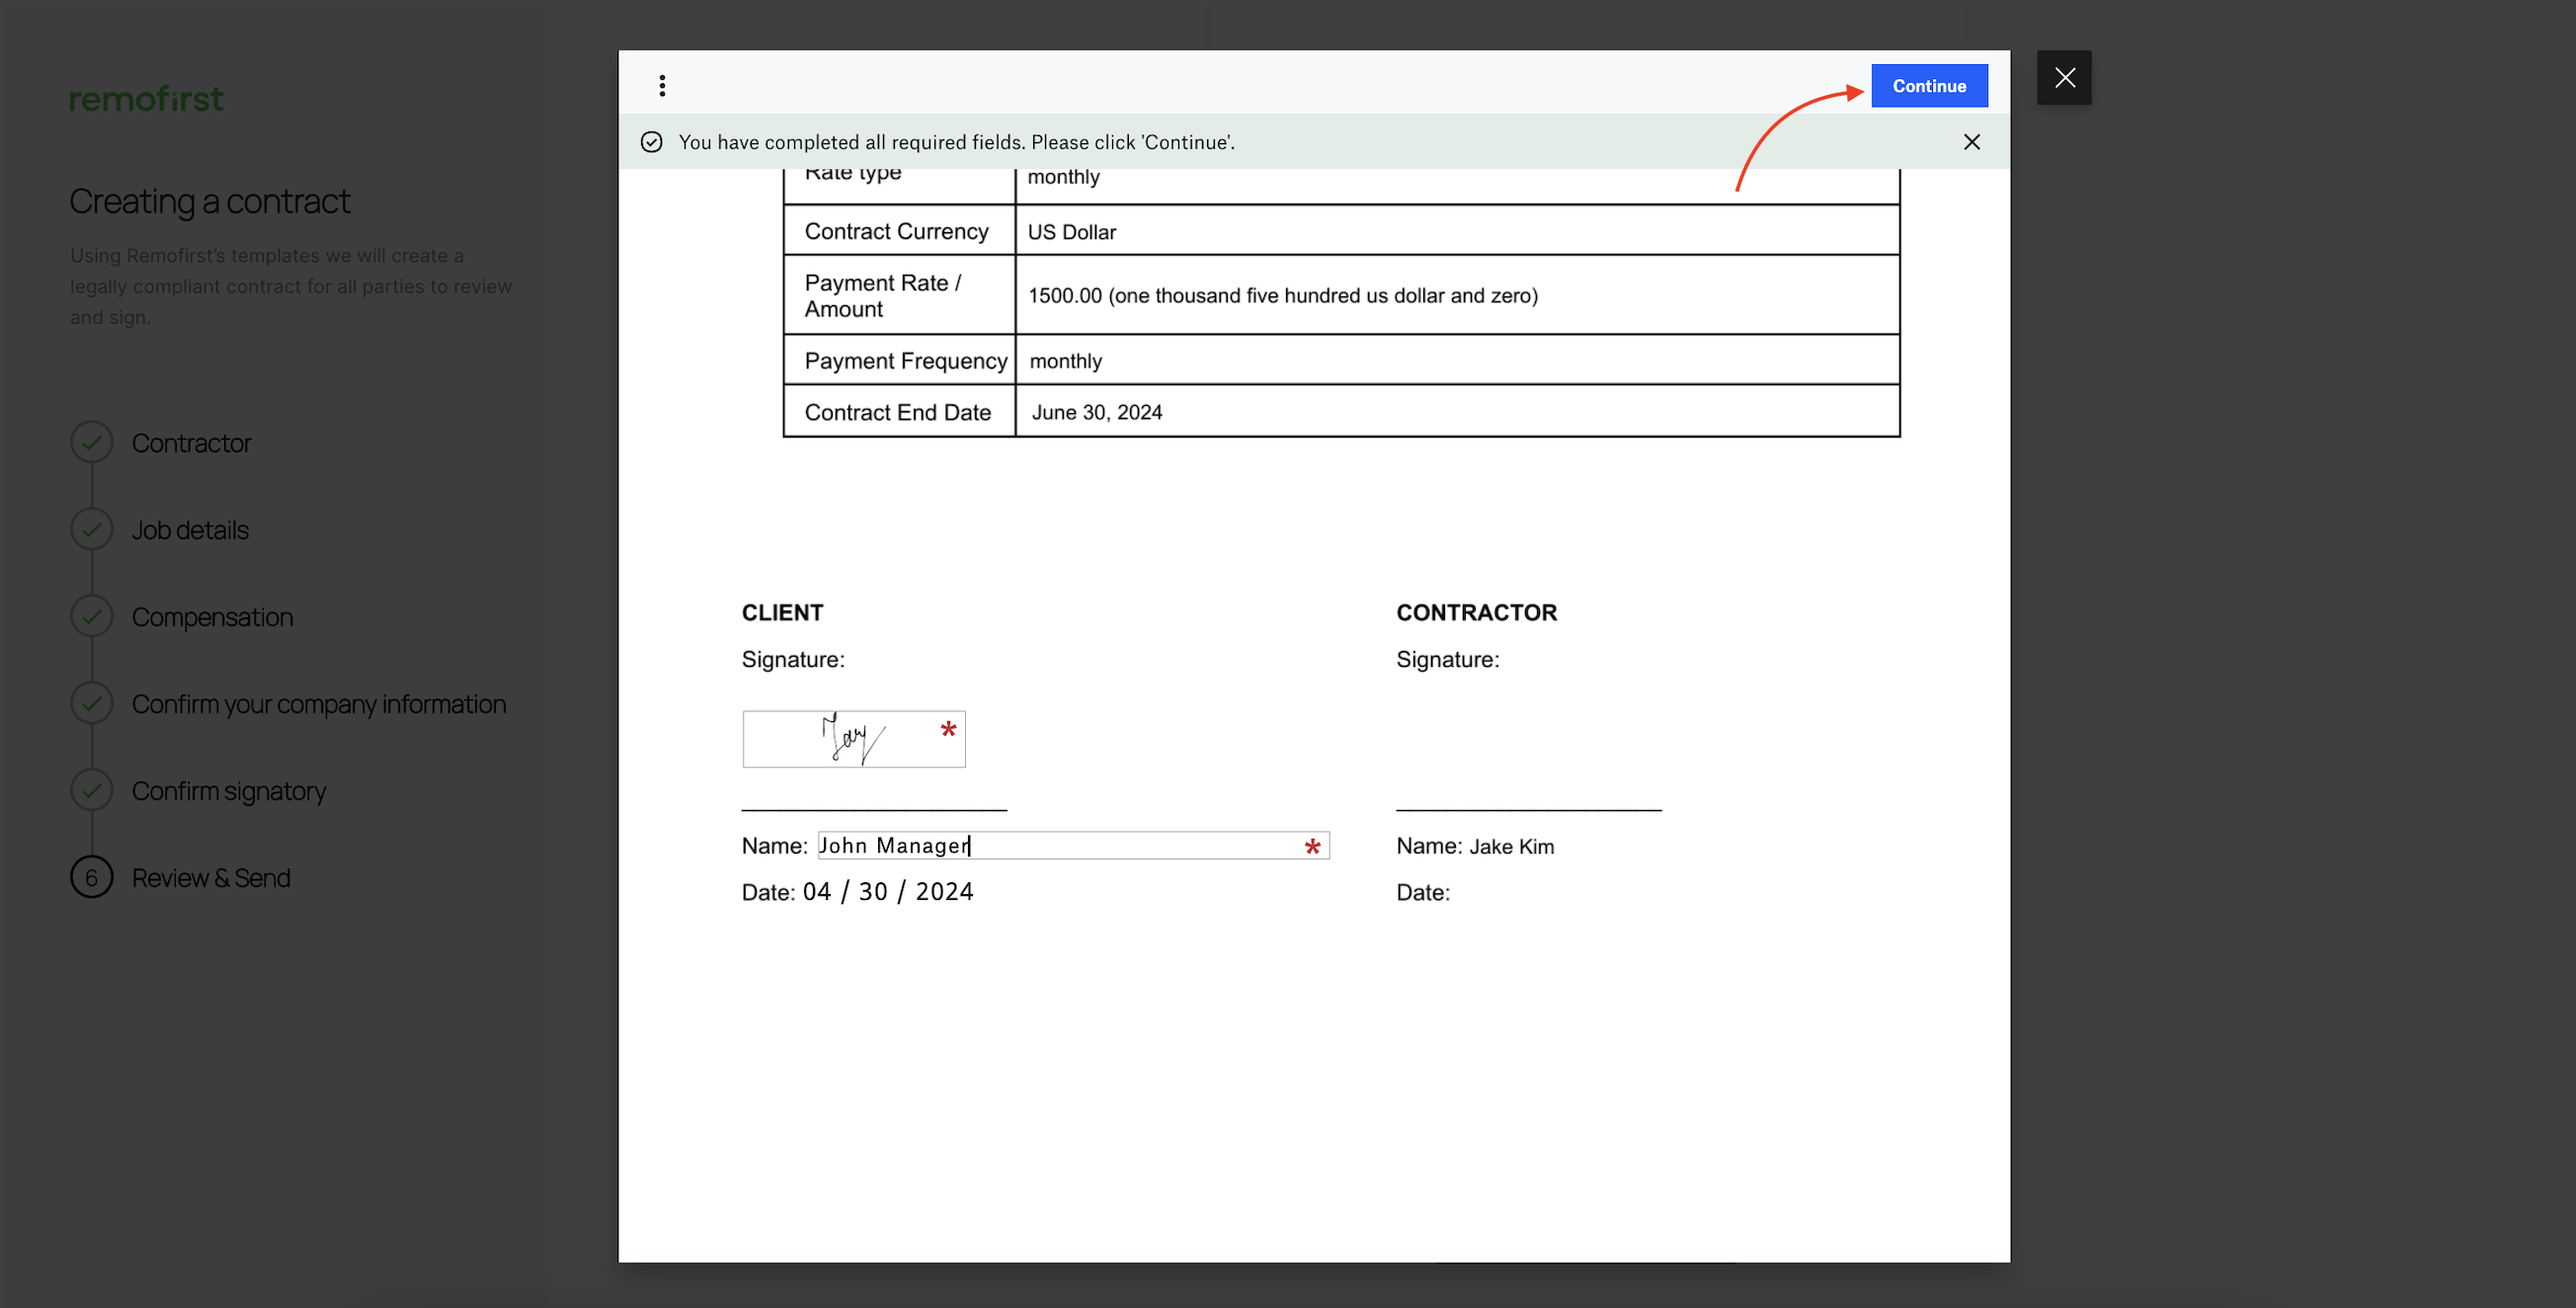Click the client signature box
The height and width of the screenshot is (1308, 2576).
854,739
